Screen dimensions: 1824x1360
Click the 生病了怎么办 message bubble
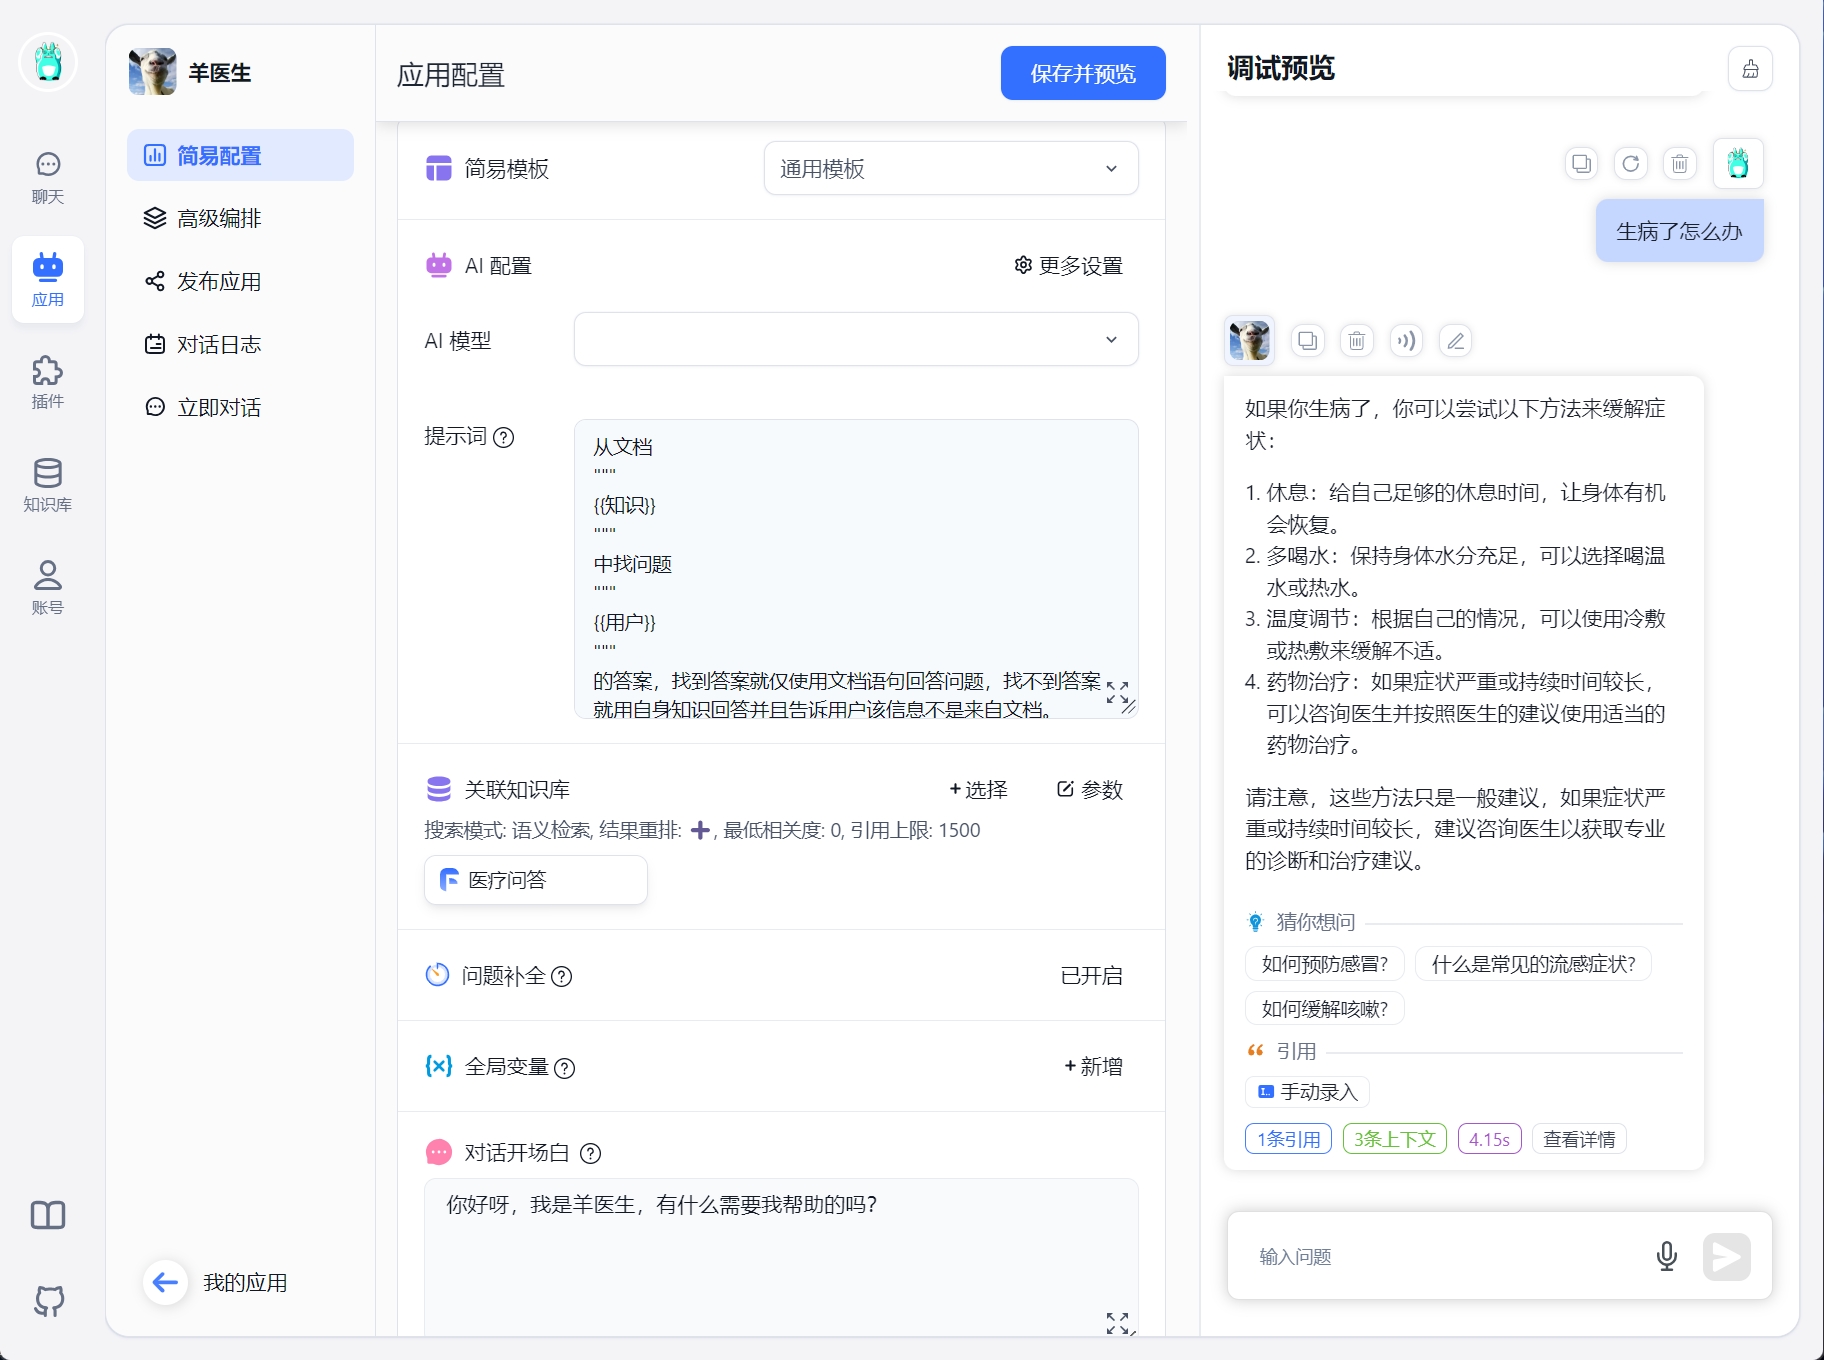[1679, 231]
